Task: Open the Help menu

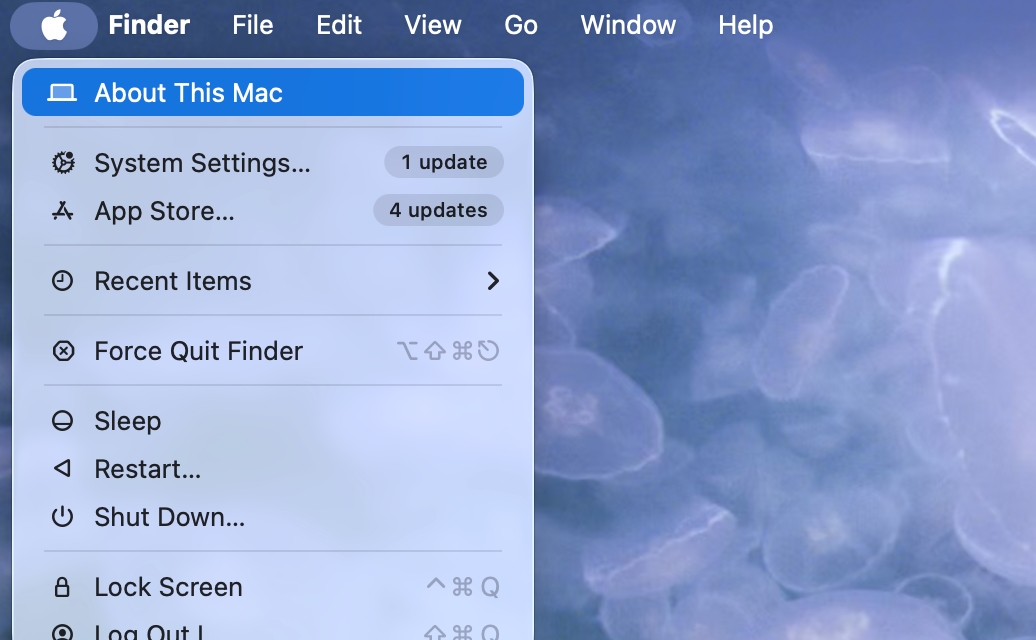Action: tap(745, 26)
